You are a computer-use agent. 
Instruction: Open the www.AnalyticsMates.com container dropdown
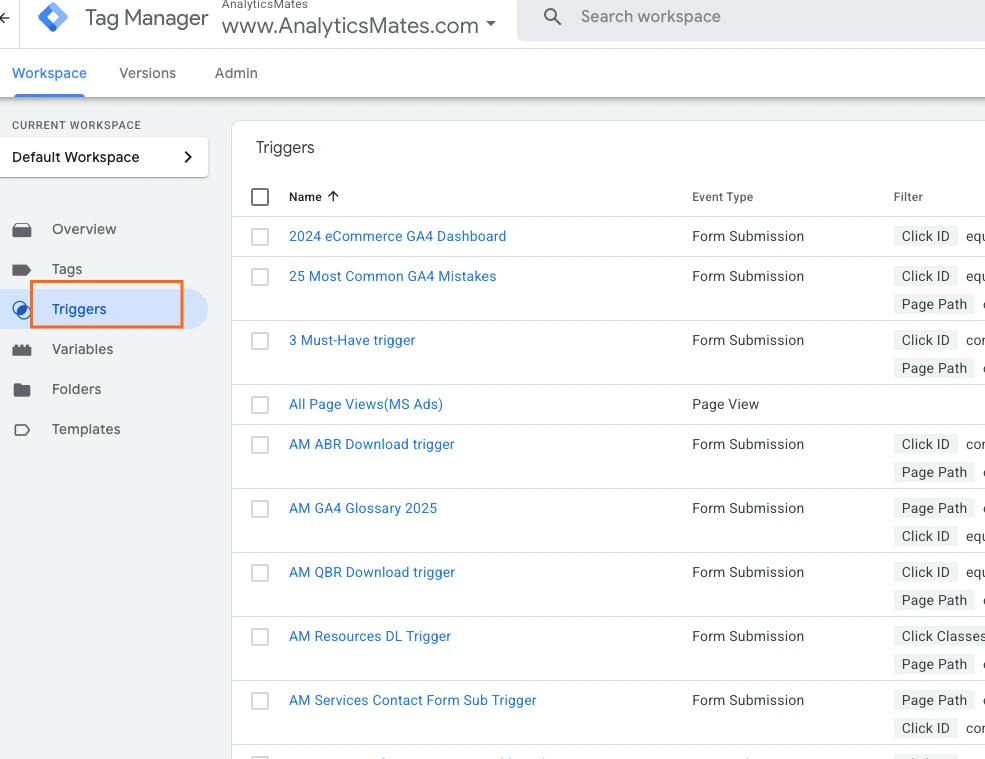(359, 25)
